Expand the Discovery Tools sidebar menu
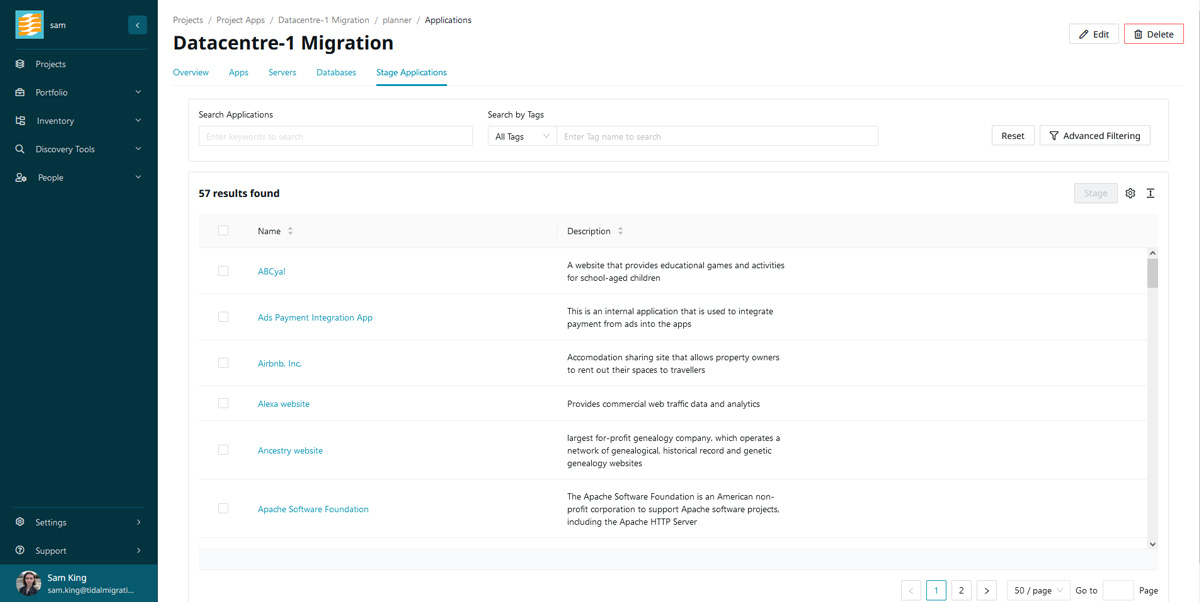Screen dimensions: 1200x602 pos(138,149)
